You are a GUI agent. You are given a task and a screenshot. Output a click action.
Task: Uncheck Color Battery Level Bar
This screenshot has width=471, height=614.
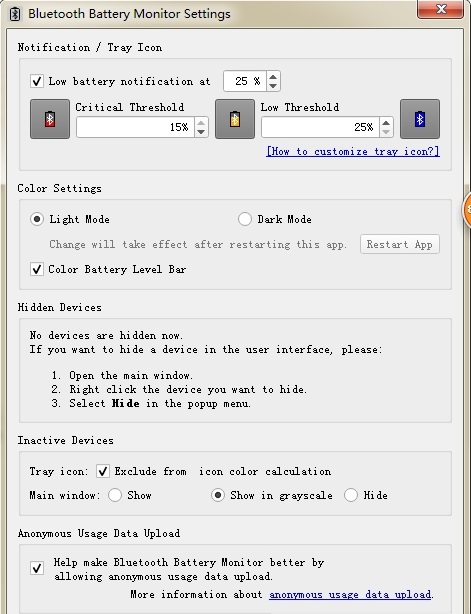37,269
